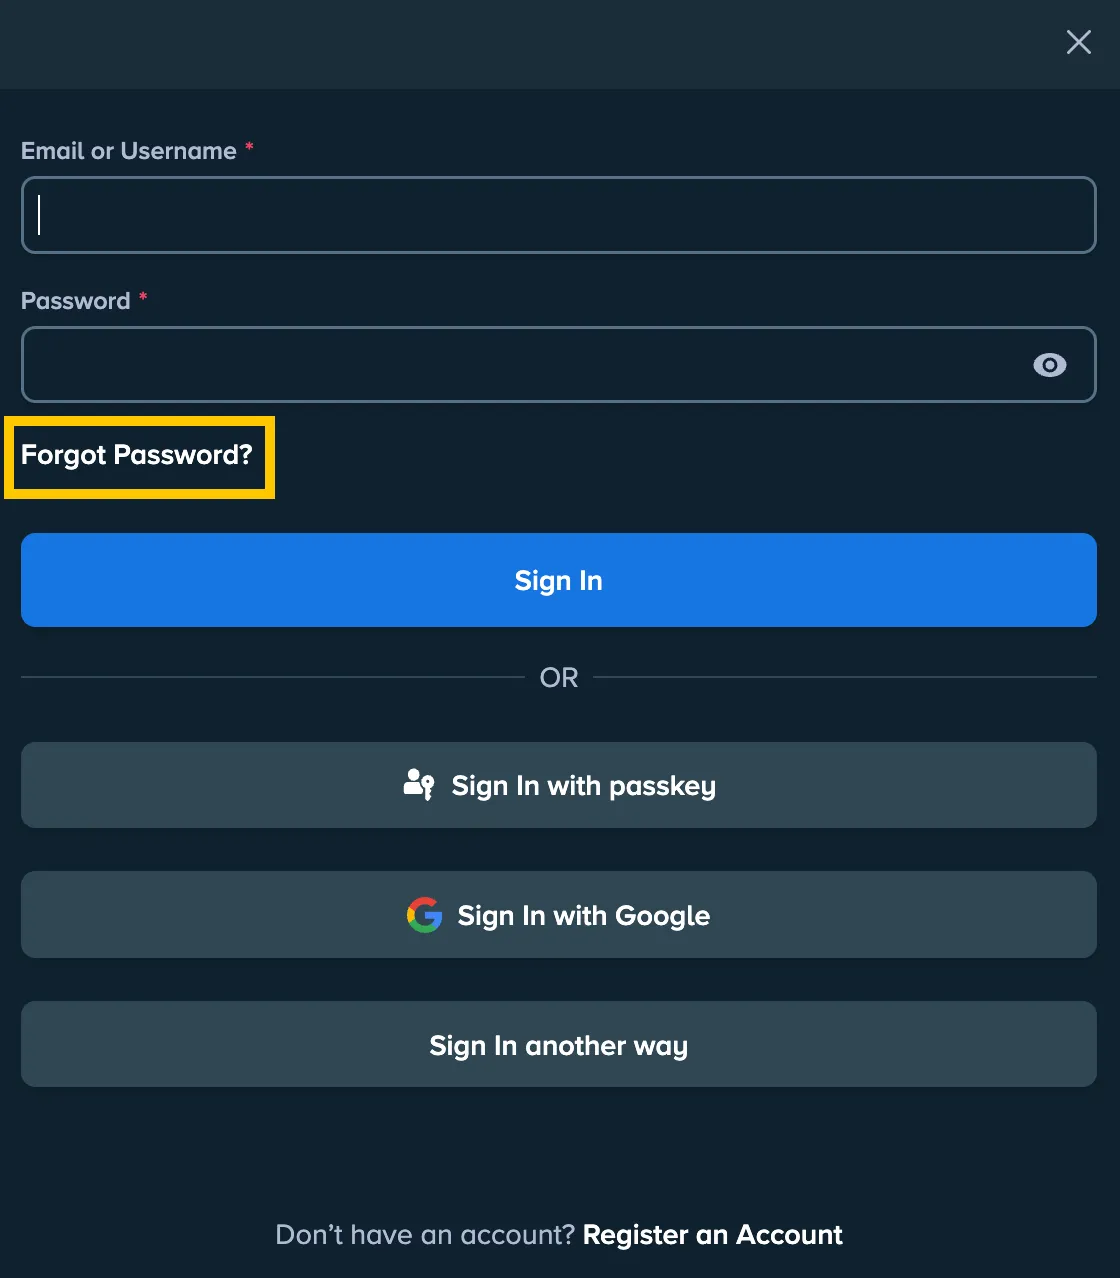Select Sign In another way
This screenshot has height=1278, width=1120.
pos(559,1044)
